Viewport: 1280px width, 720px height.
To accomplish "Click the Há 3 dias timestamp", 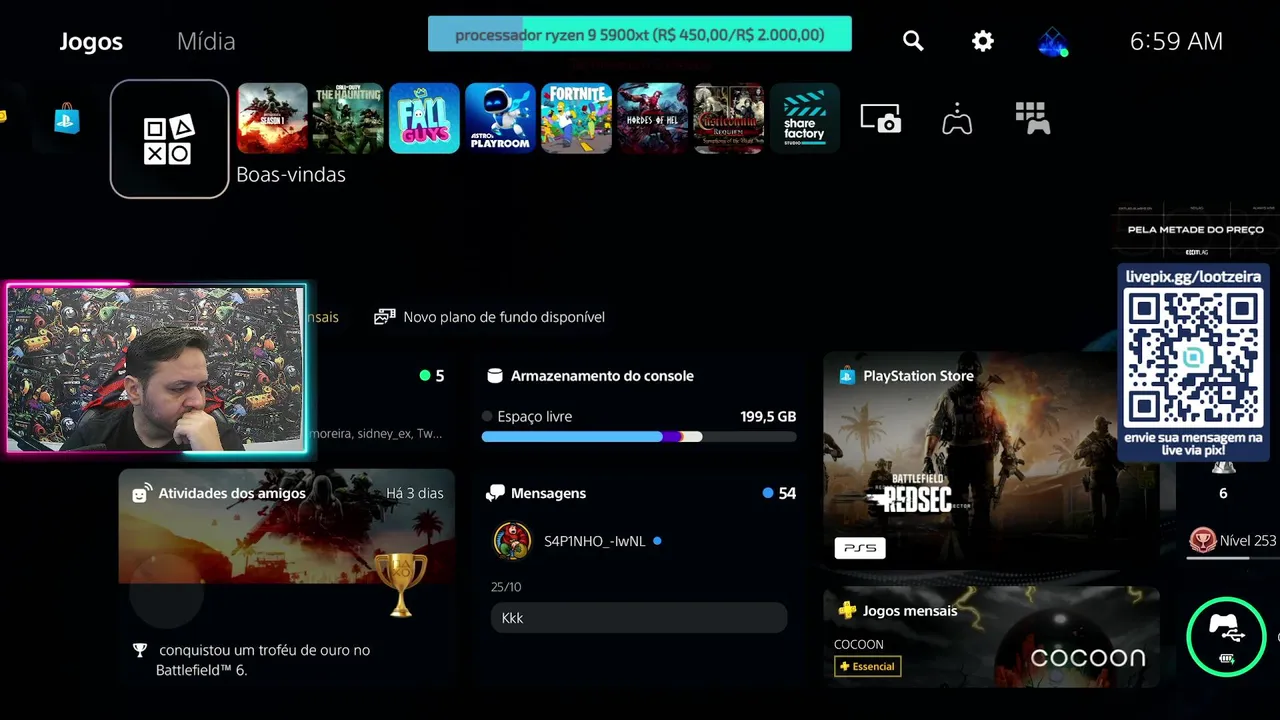I will [x=414, y=493].
